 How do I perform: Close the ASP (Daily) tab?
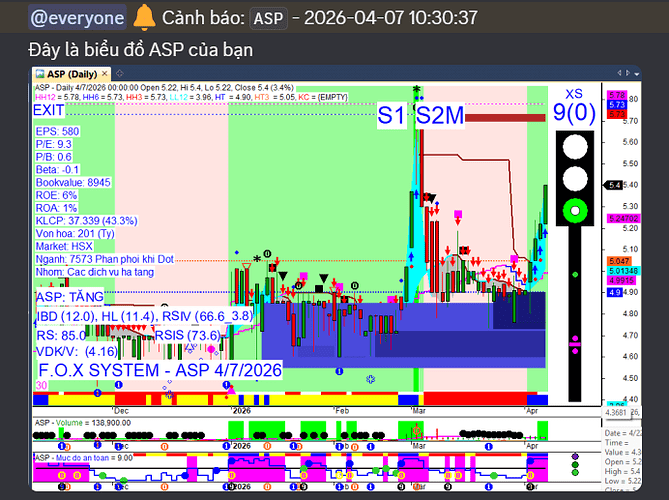click(x=104, y=74)
